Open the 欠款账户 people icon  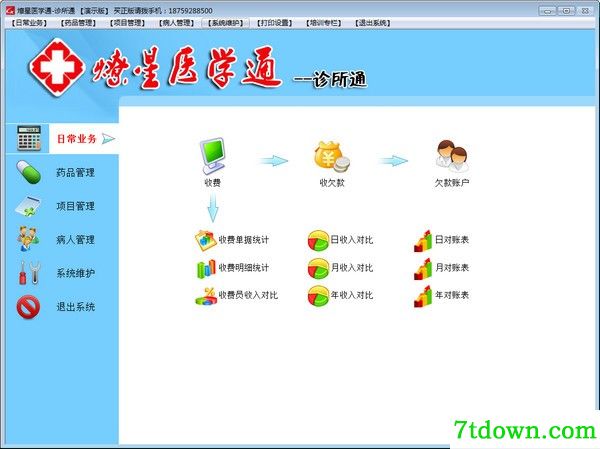[x=452, y=156]
